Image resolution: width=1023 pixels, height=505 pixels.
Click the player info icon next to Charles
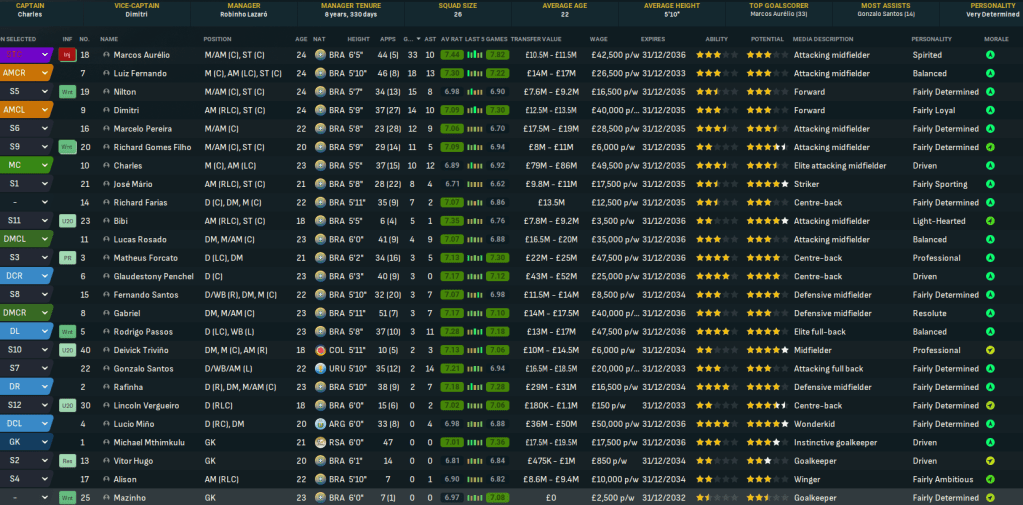(x=106, y=166)
